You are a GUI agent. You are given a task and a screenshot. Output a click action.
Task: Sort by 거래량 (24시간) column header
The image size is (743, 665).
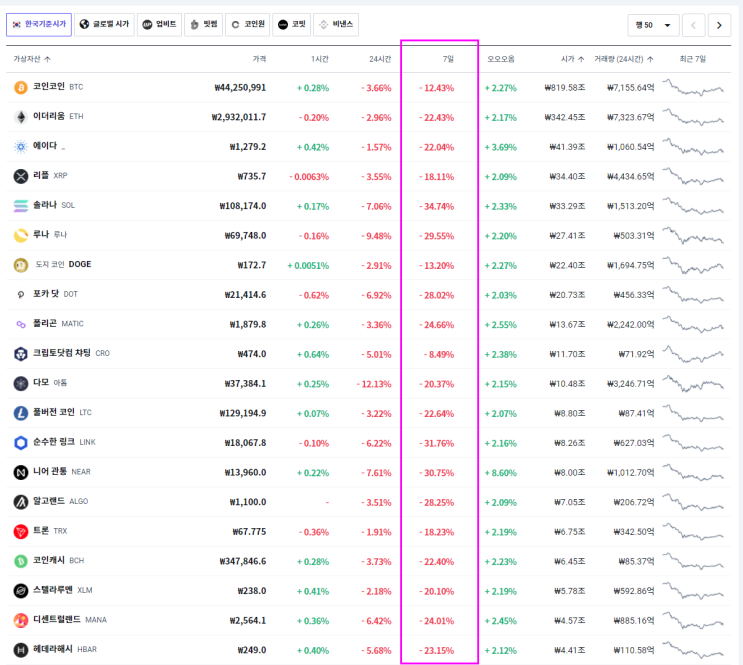pyautogui.click(x=624, y=59)
